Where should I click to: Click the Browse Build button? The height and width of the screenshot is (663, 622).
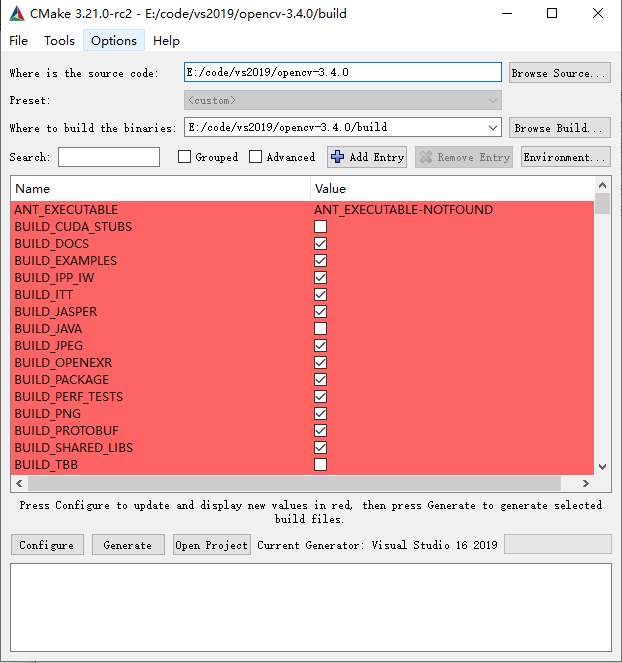click(x=559, y=128)
